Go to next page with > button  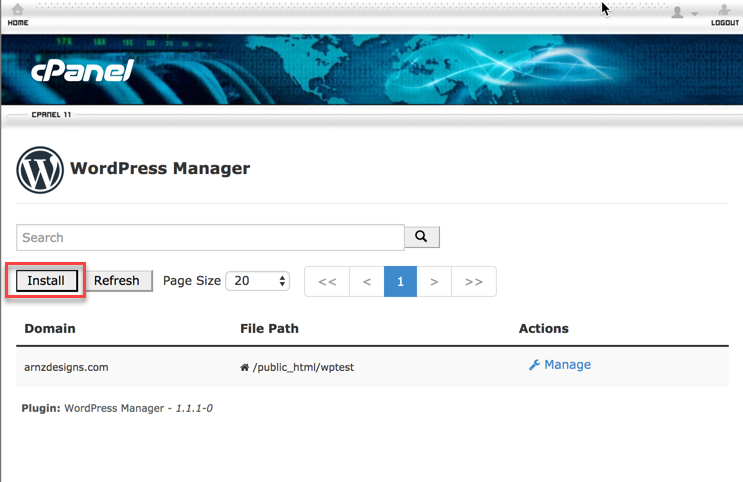(x=434, y=282)
